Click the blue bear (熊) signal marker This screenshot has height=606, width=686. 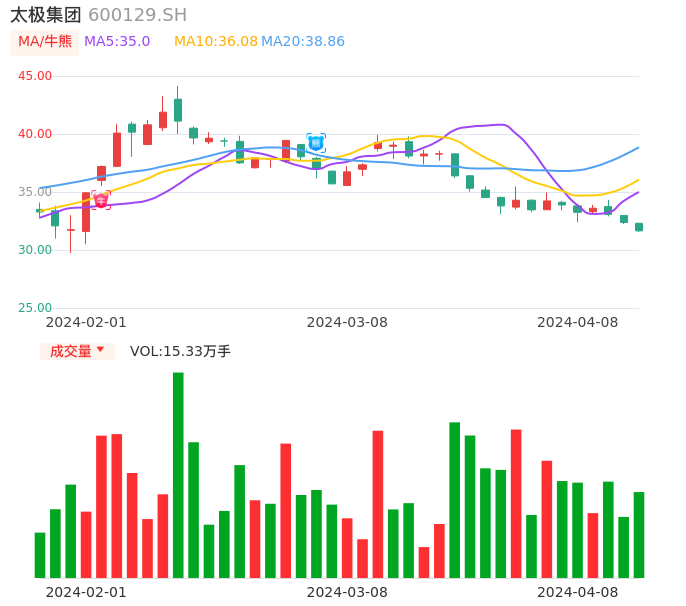tap(316, 143)
